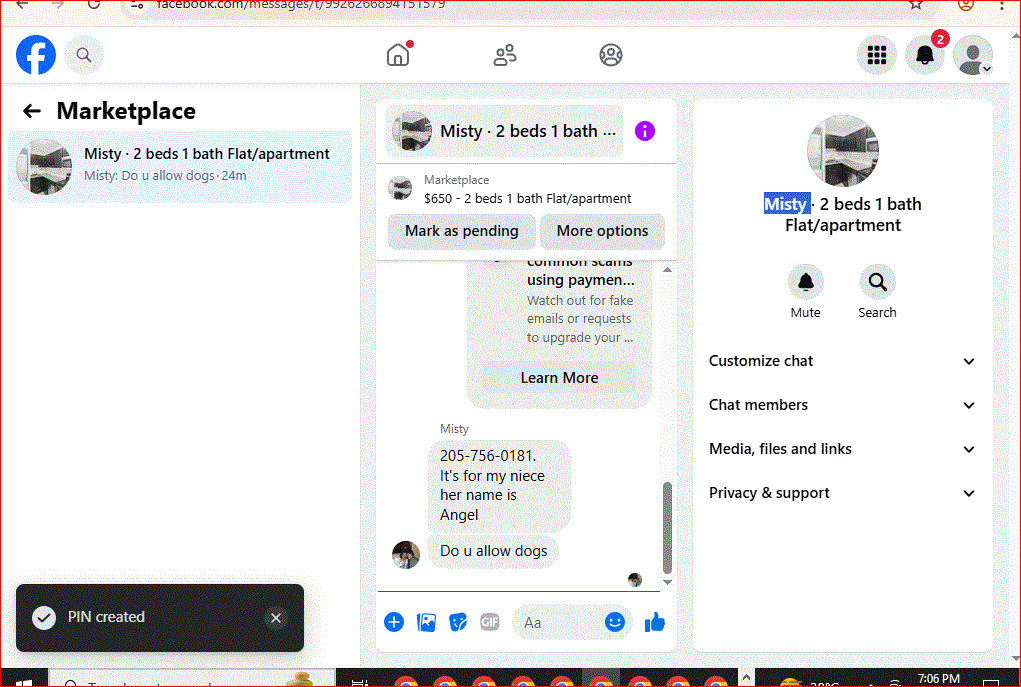Image resolution: width=1021 pixels, height=687 pixels.
Task: Click Misty's avatar beside the message
Action: 406,554
